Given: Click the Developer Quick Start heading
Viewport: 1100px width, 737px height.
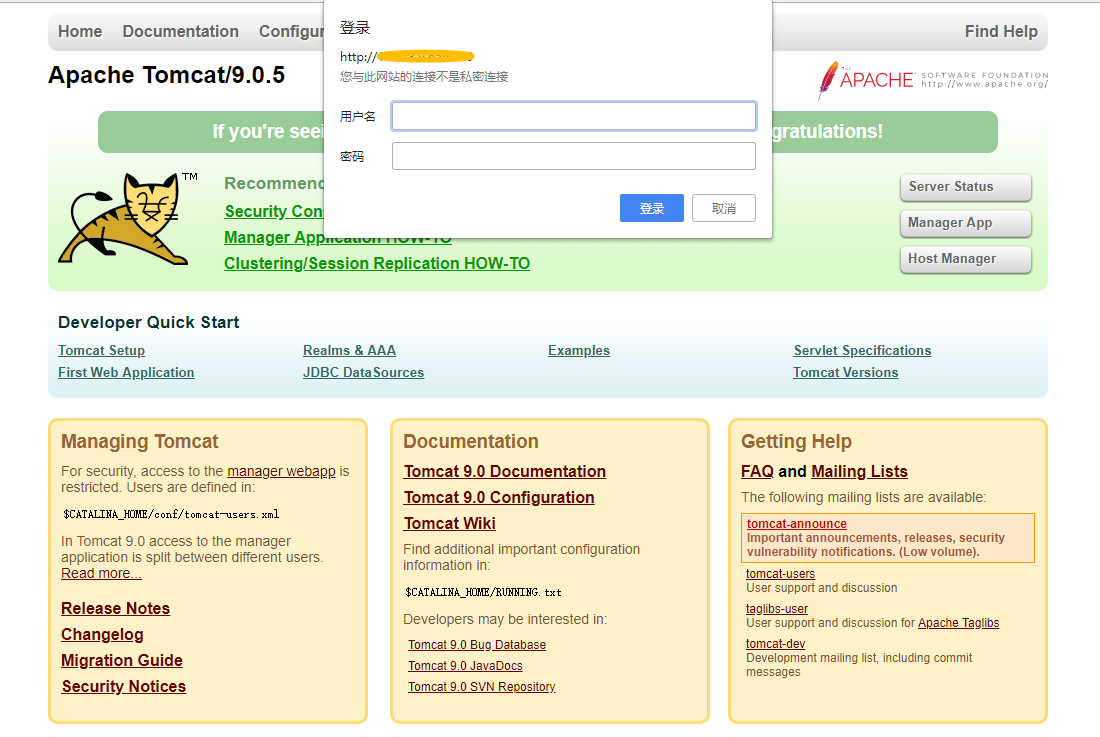Looking at the screenshot, I should tap(149, 323).
